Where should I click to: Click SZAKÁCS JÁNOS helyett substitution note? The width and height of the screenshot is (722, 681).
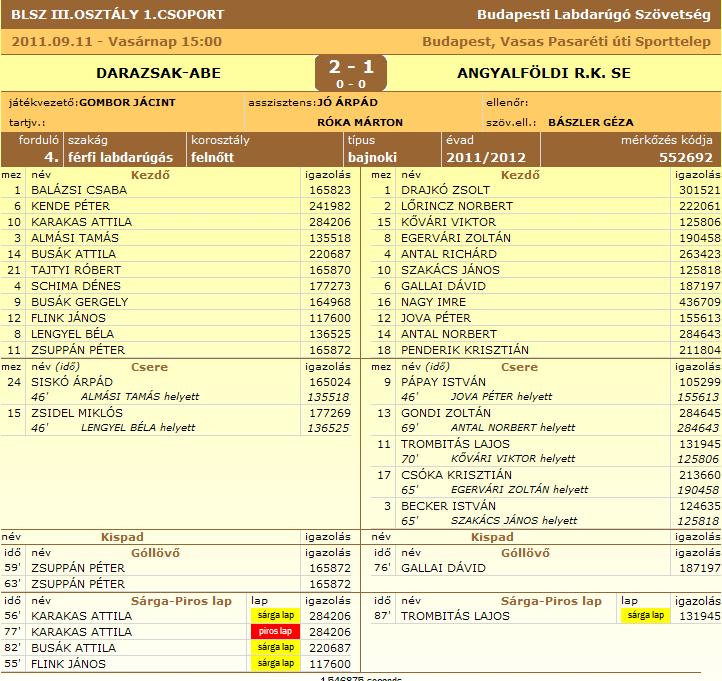click(514, 521)
